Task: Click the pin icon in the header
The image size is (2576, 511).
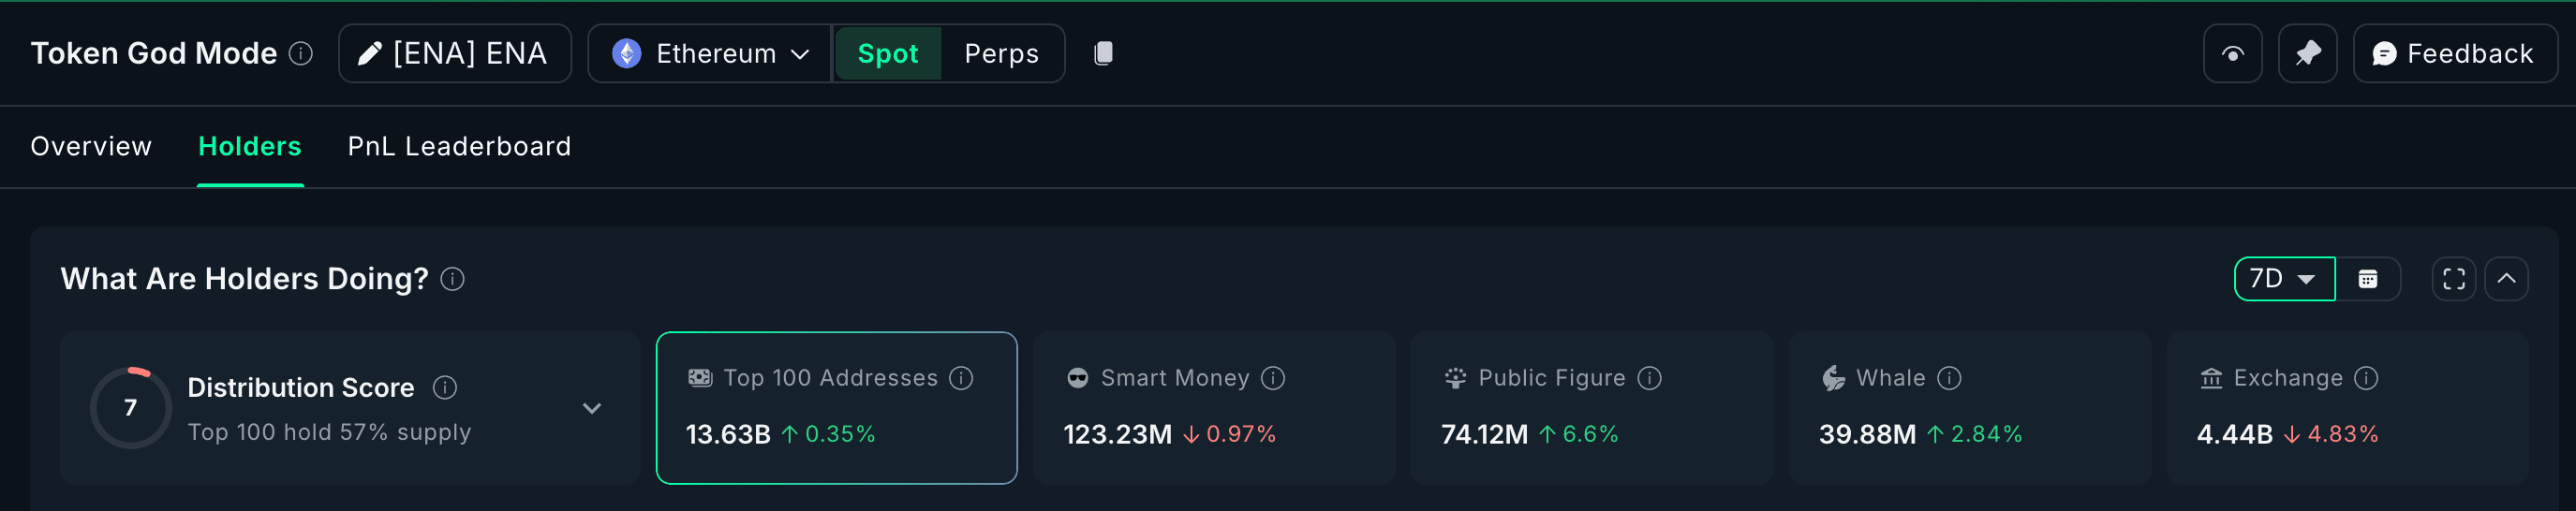Action: tap(2307, 54)
